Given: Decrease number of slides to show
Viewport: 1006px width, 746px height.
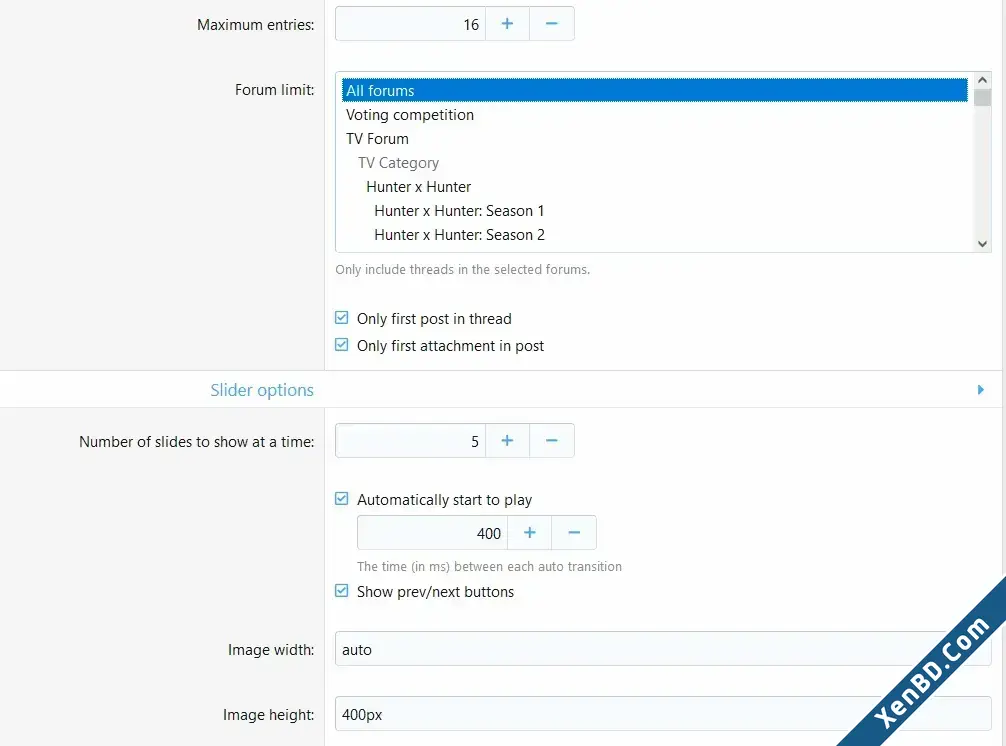Looking at the screenshot, I should click(552, 441).
